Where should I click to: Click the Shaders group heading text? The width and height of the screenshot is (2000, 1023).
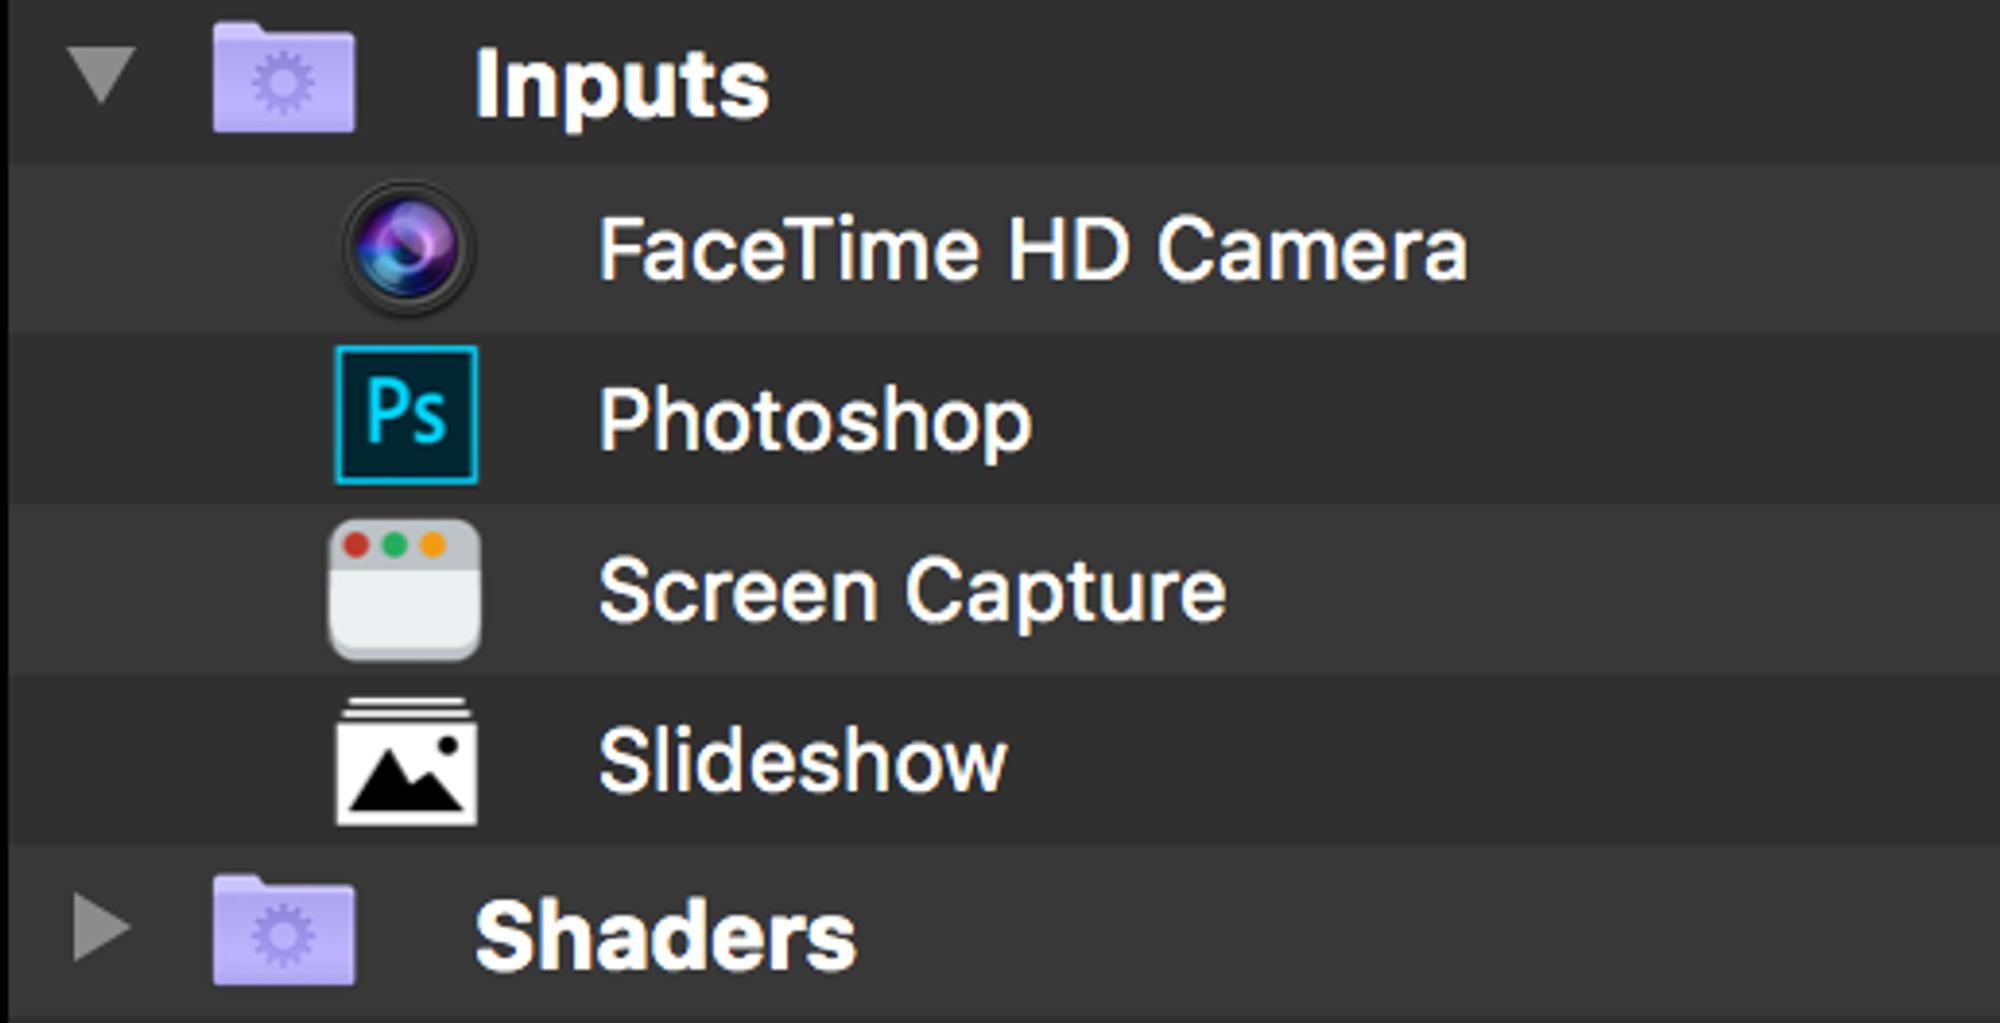(665, 936)
